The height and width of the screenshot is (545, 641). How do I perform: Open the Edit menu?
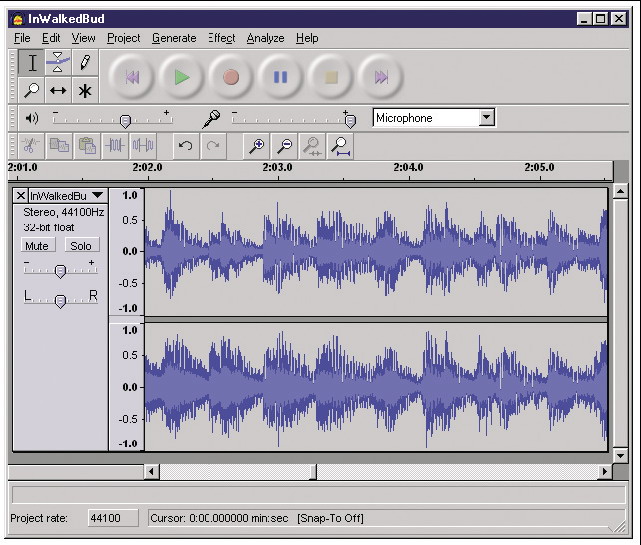coord(51,38)
